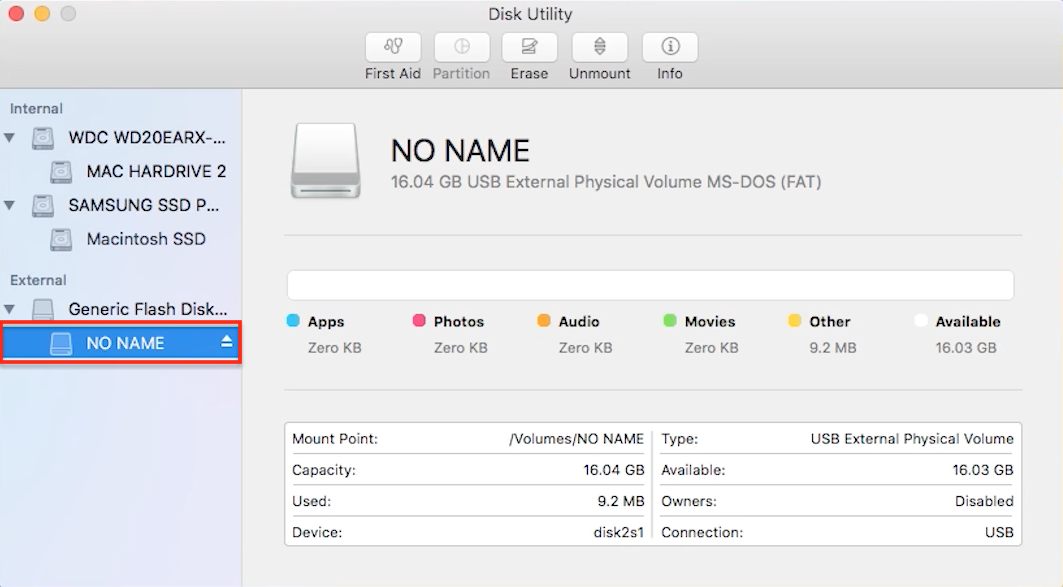Click the NO NAME drive icon in the header
1063x587 pixels.
point(324,160)
